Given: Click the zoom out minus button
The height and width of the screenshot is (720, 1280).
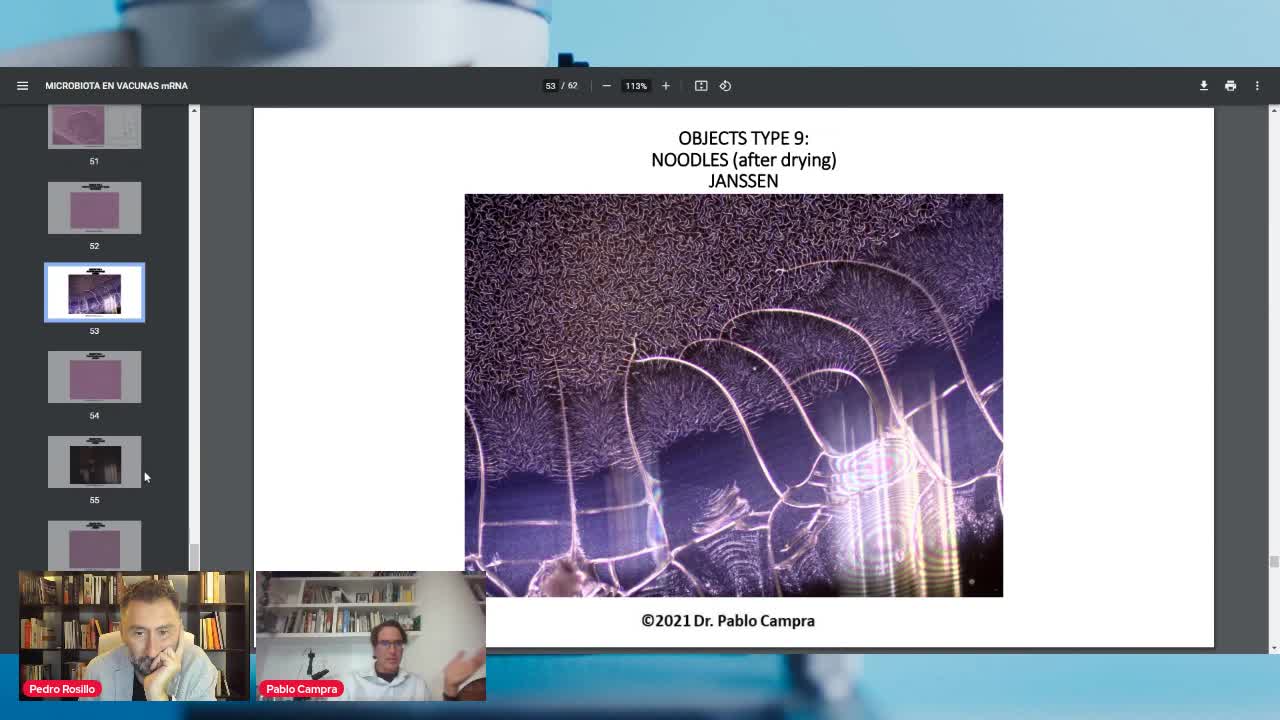Looking at the screenshot, I should click(x=606, y=86).
